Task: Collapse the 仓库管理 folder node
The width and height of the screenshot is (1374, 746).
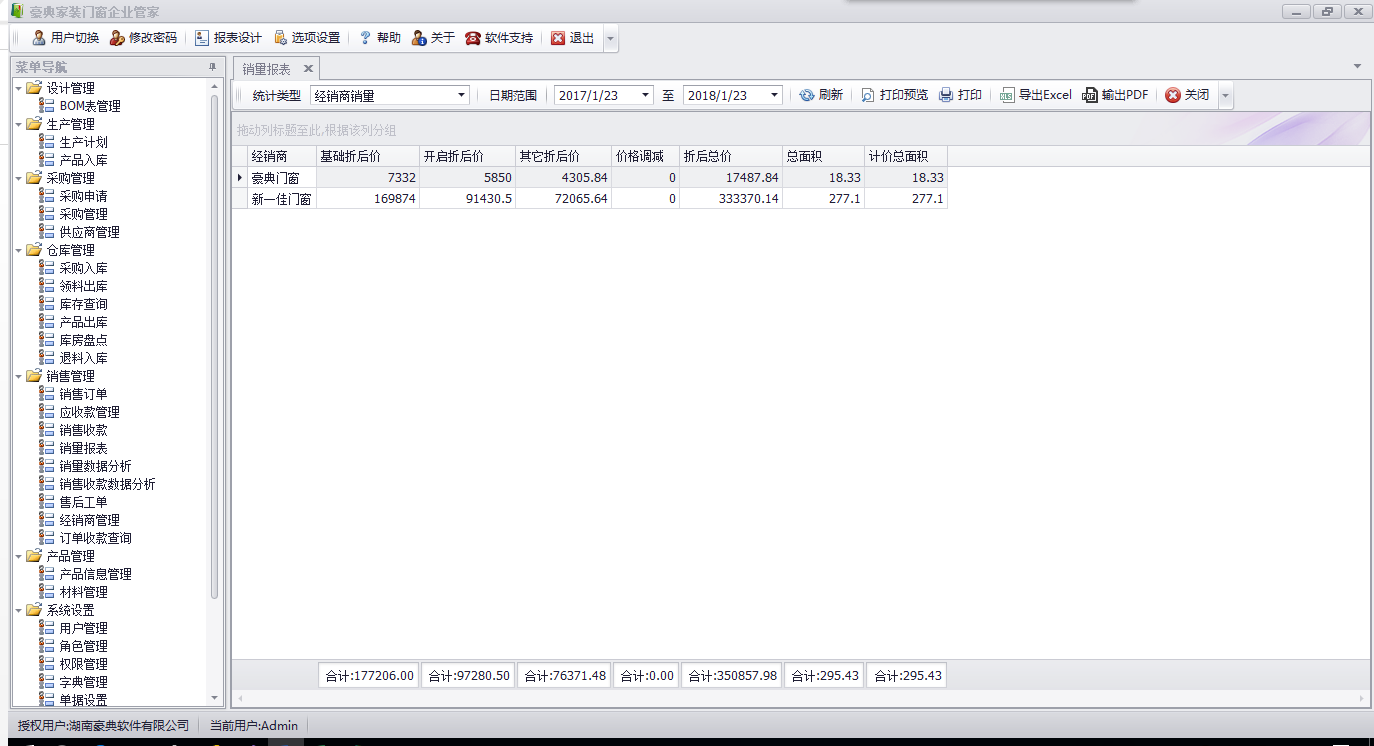Action: pyautogui.click(x=19, y=250)
